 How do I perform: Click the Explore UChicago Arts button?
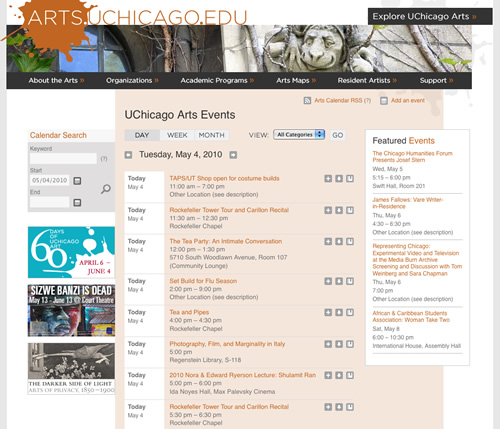pyautogui.click(x=430, y=16)
